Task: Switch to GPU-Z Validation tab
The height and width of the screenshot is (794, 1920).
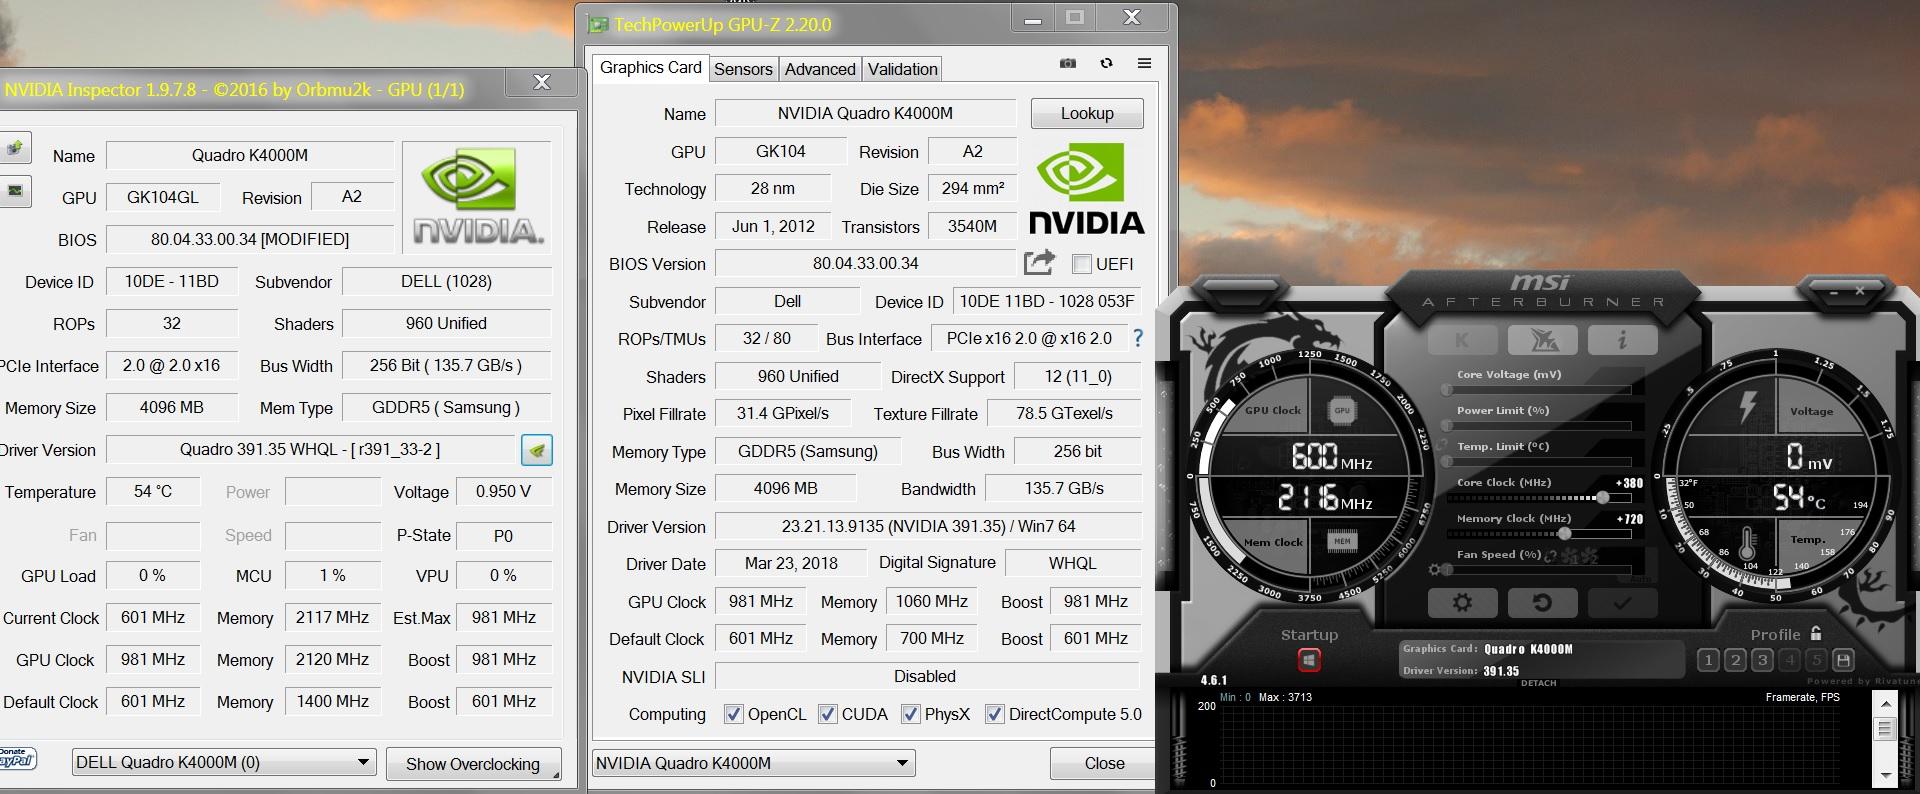Action: pos(902,69)
